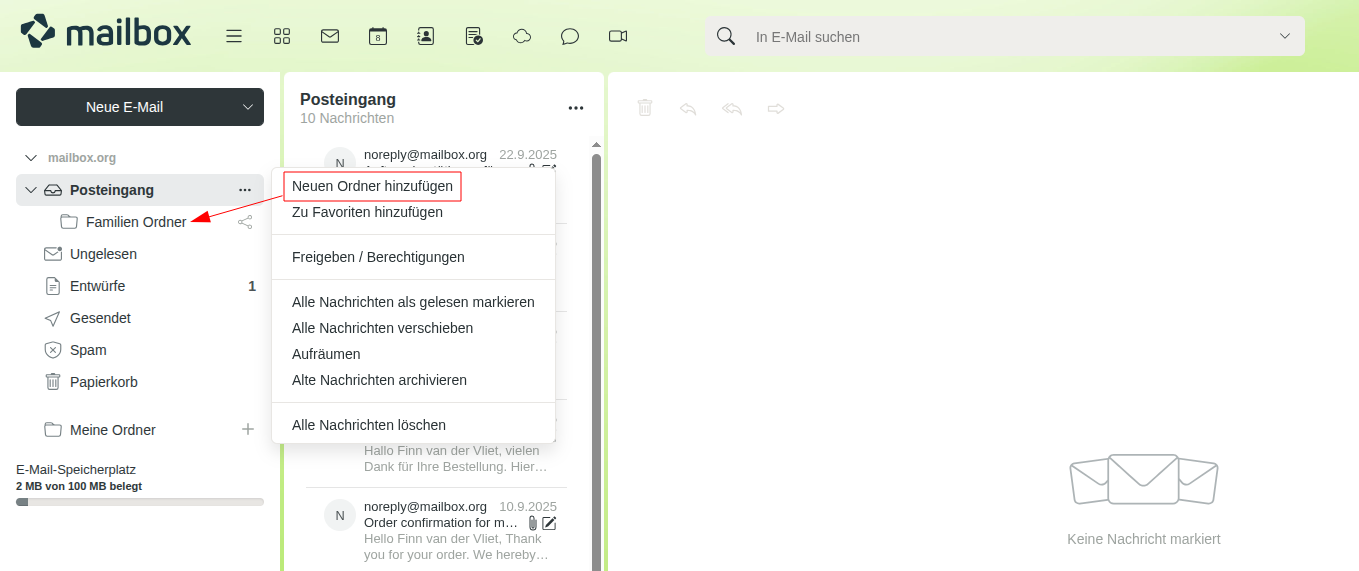The image size is (1359, 571).
Task: Open the calendar app icon
Action: [x=377, y=36]
